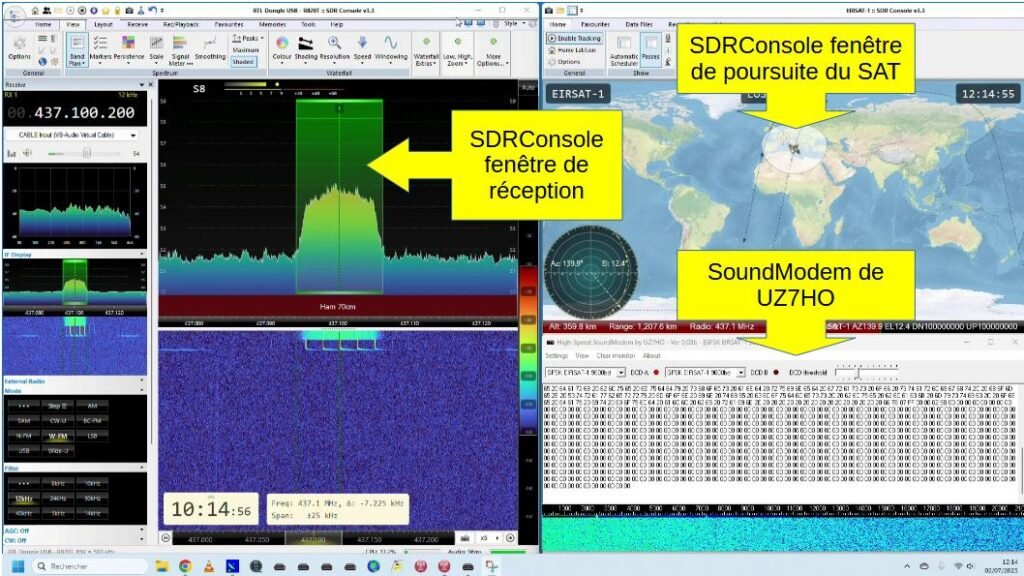
Task: Select the BC-FM mode button
Action: (92, 421)
